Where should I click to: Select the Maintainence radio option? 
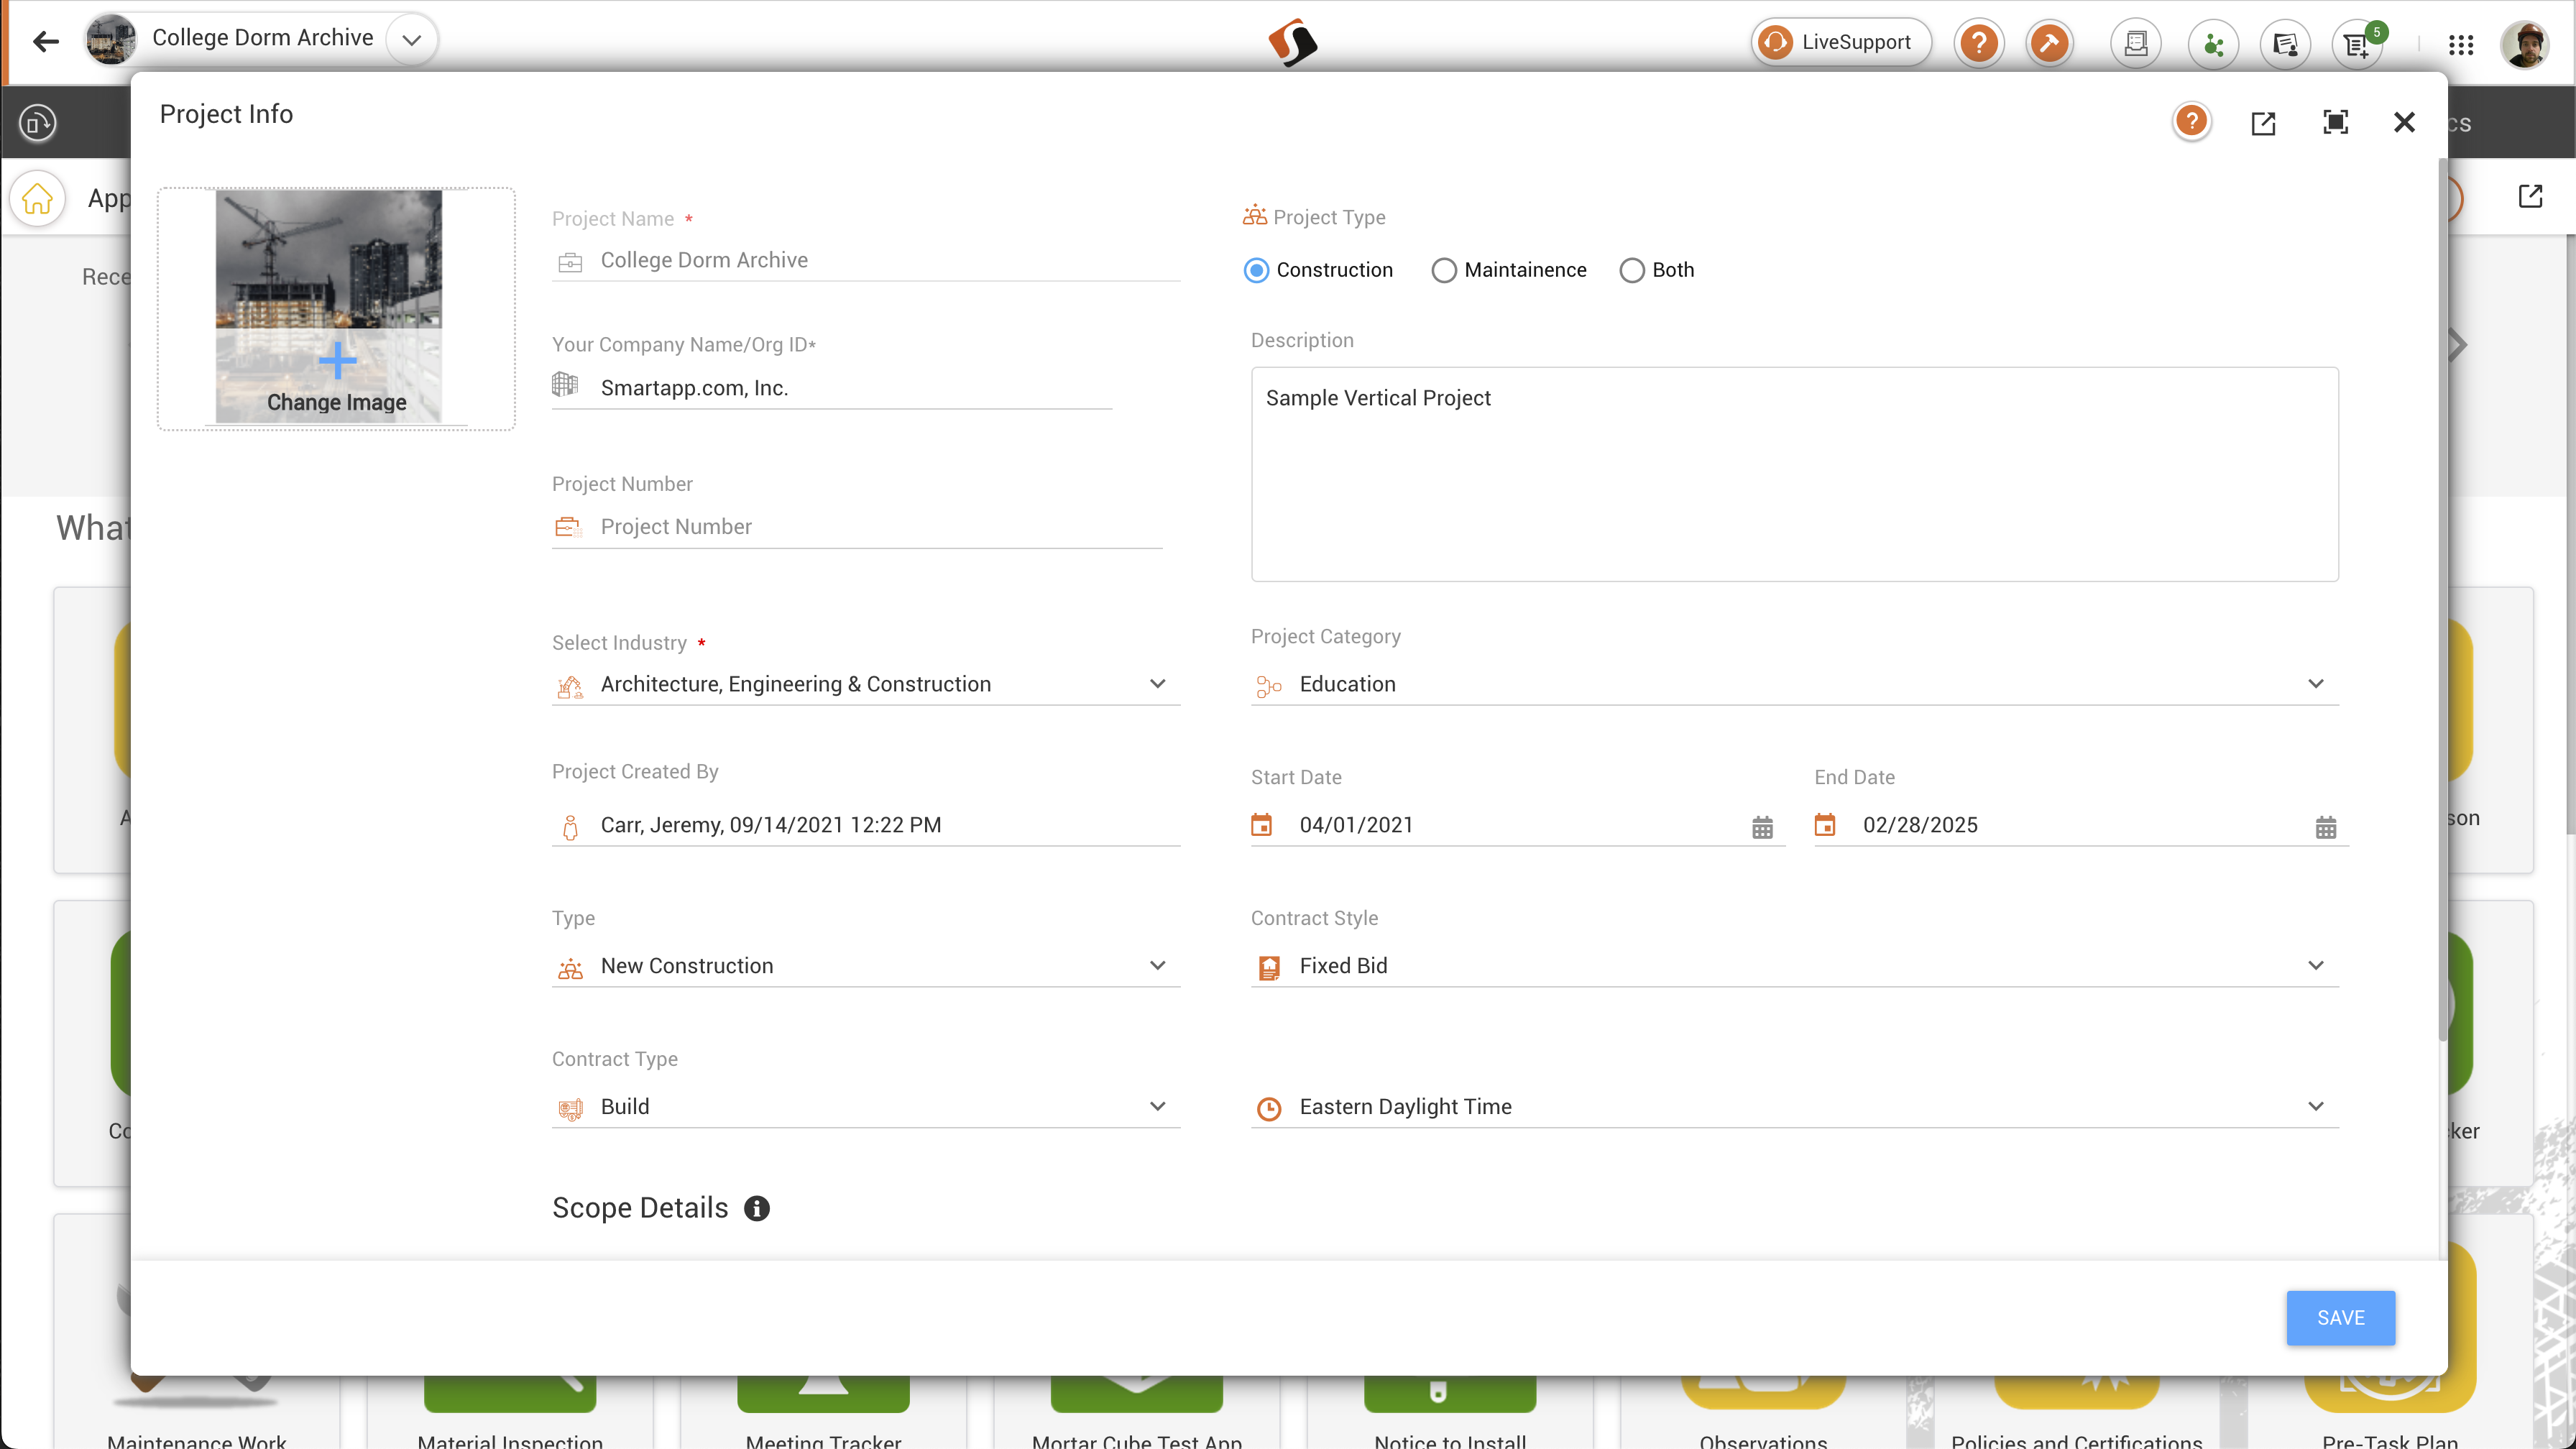click(1443, 270)
